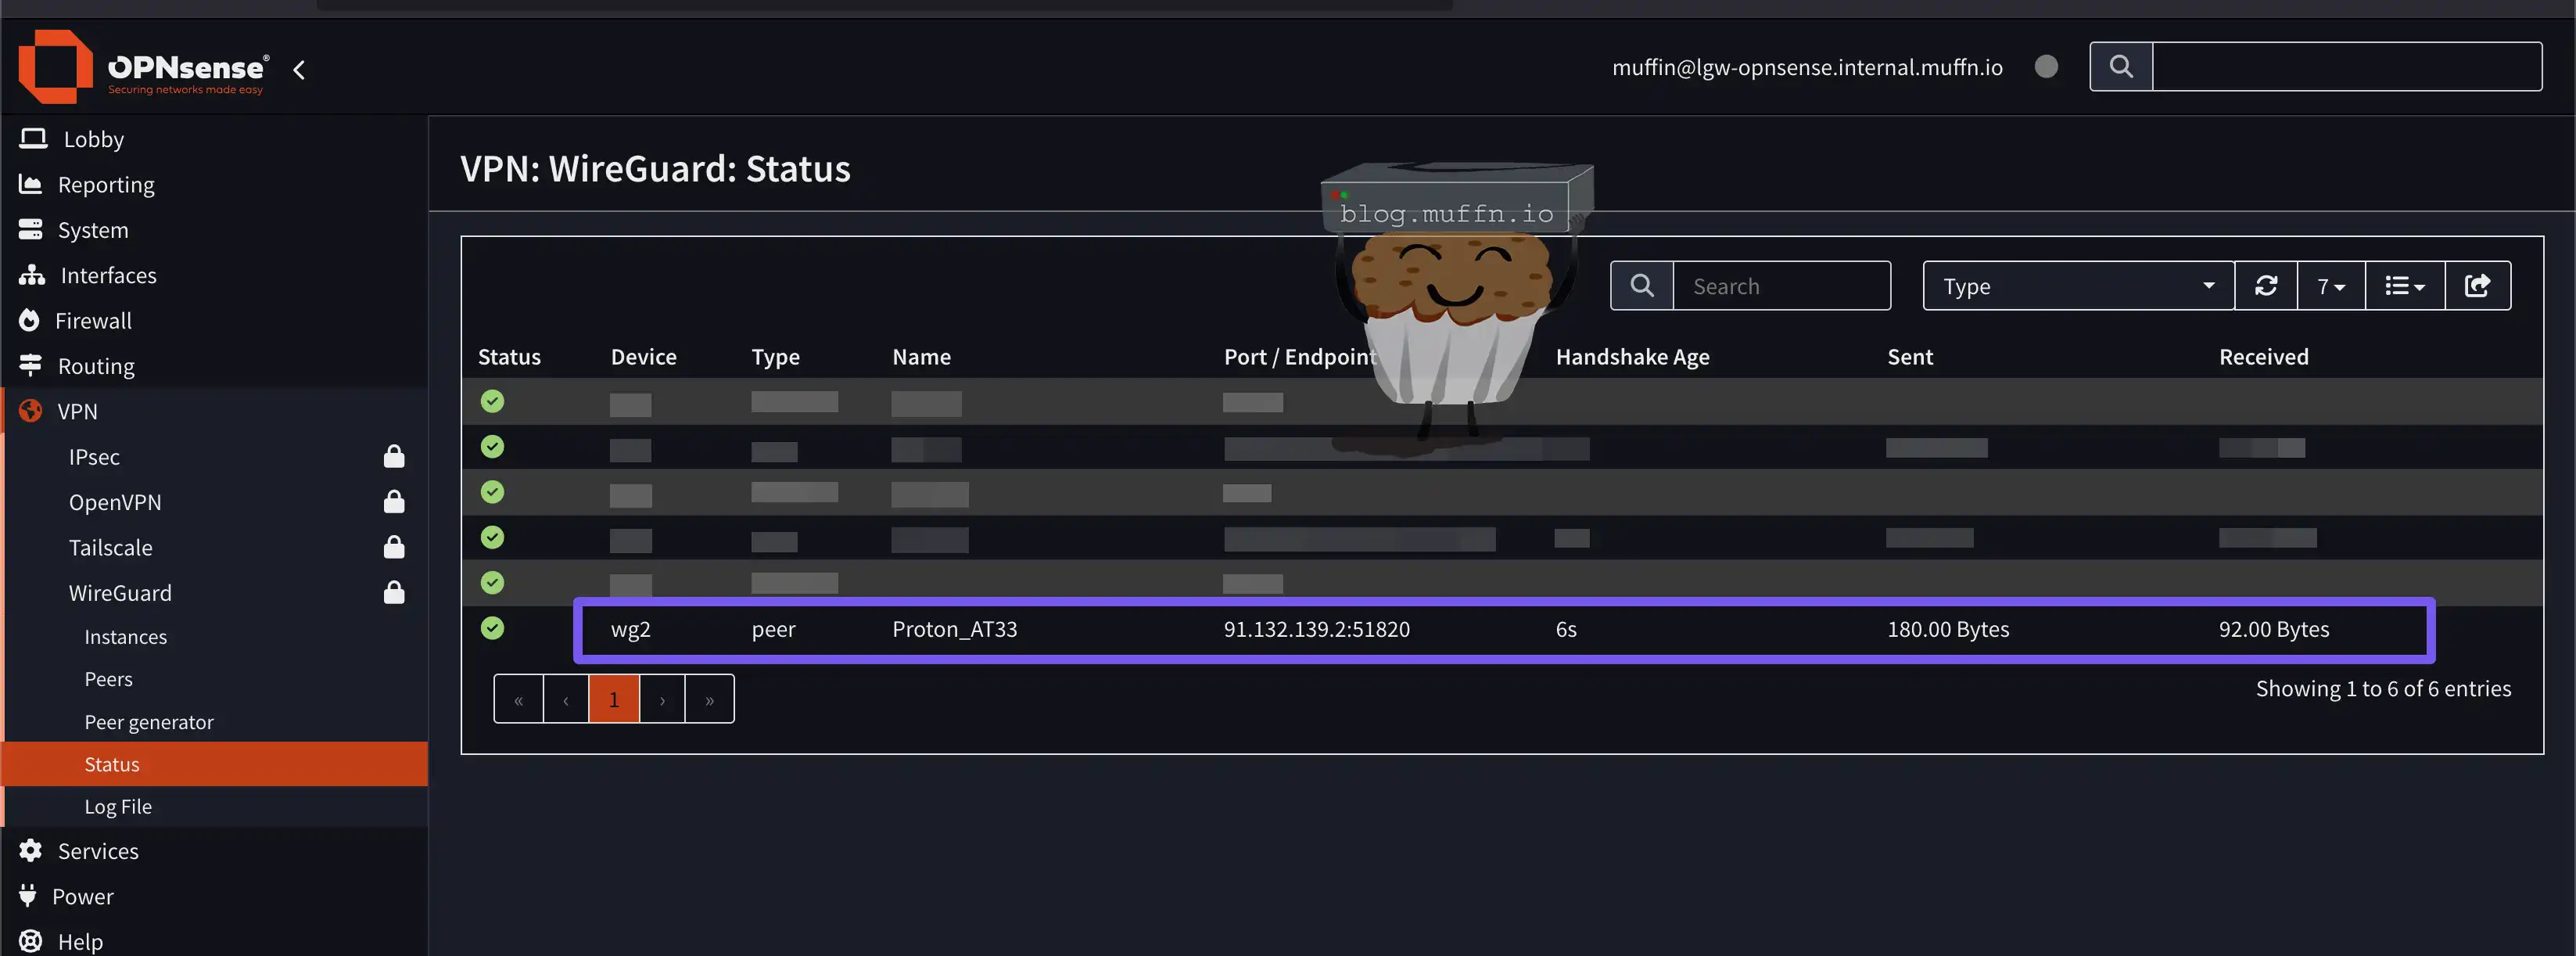Click the Firewall flame icon in sidebar
The height and width of the screenshot is (956, 2576).
tap(30, 320)
